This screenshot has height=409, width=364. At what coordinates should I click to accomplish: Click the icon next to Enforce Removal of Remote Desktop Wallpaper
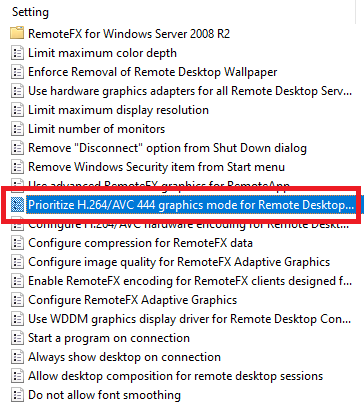(17, 72)
